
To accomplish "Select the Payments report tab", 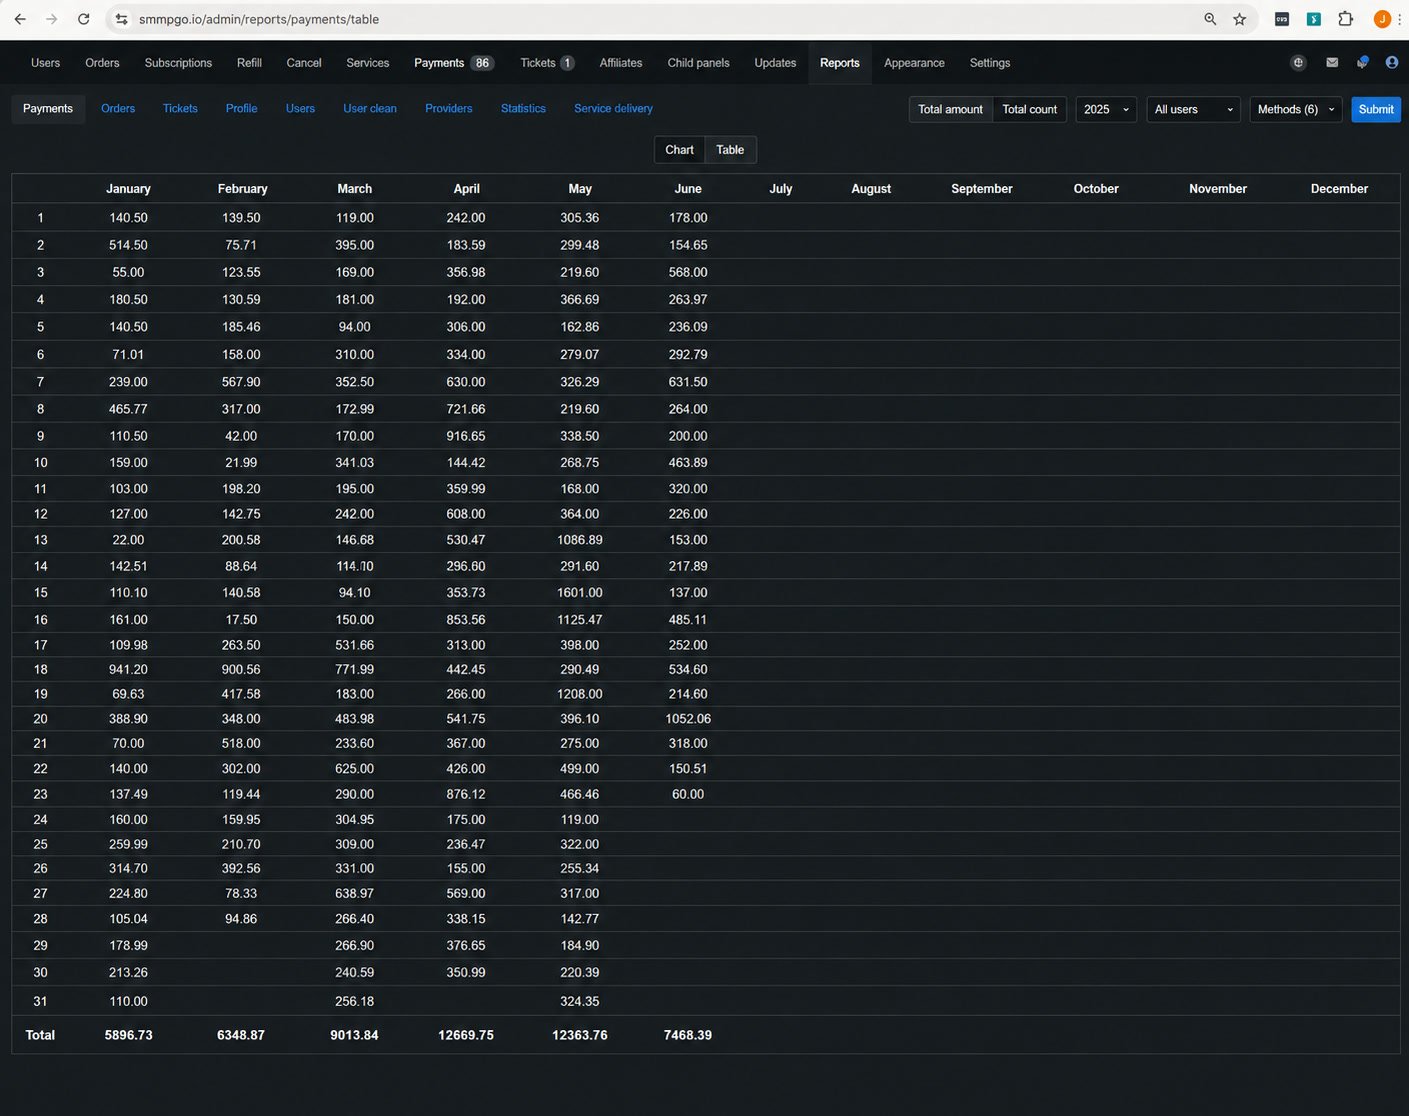I will coord(48,108).
